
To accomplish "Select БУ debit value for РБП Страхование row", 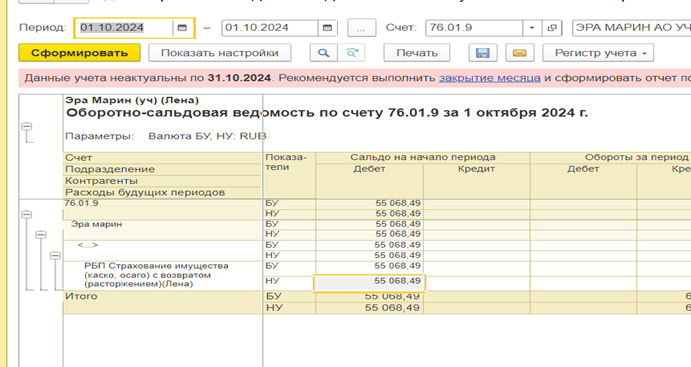I will (x=398, y=266).
